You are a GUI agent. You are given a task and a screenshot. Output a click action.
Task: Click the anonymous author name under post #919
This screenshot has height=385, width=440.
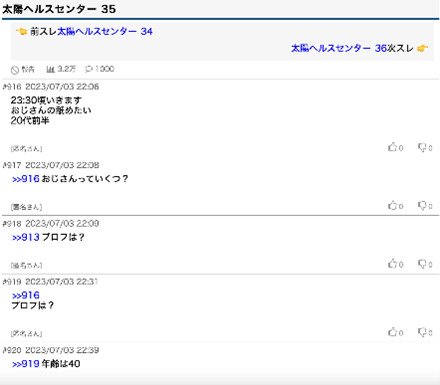pyautogui.click(x=26, y=333)
